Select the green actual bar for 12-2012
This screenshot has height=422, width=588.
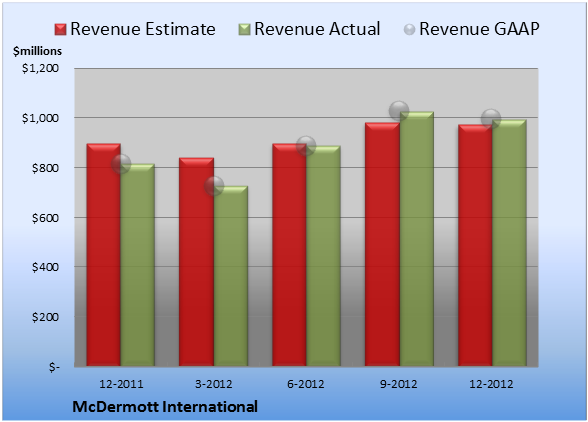pos(509,243)
